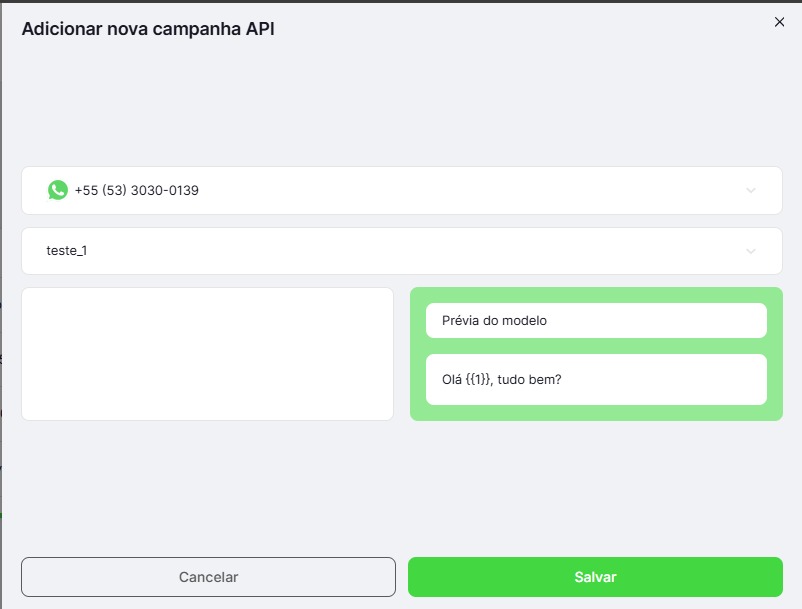This screenshot has width=802, height=609.
Task: Click the "Prévia do modelo" header box
Action: [596, 321]
